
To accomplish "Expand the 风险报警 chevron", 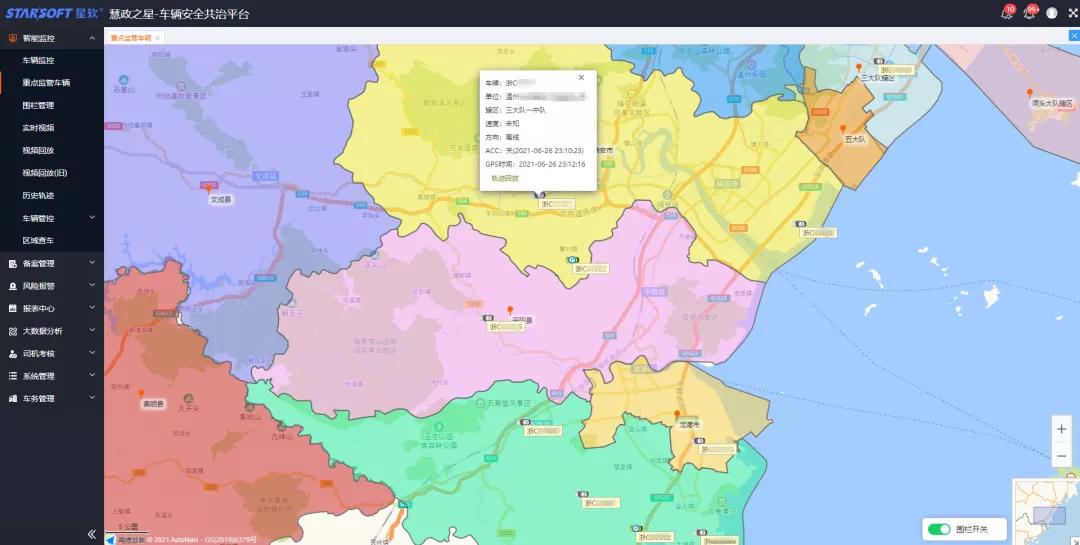I will coord(92,285).
